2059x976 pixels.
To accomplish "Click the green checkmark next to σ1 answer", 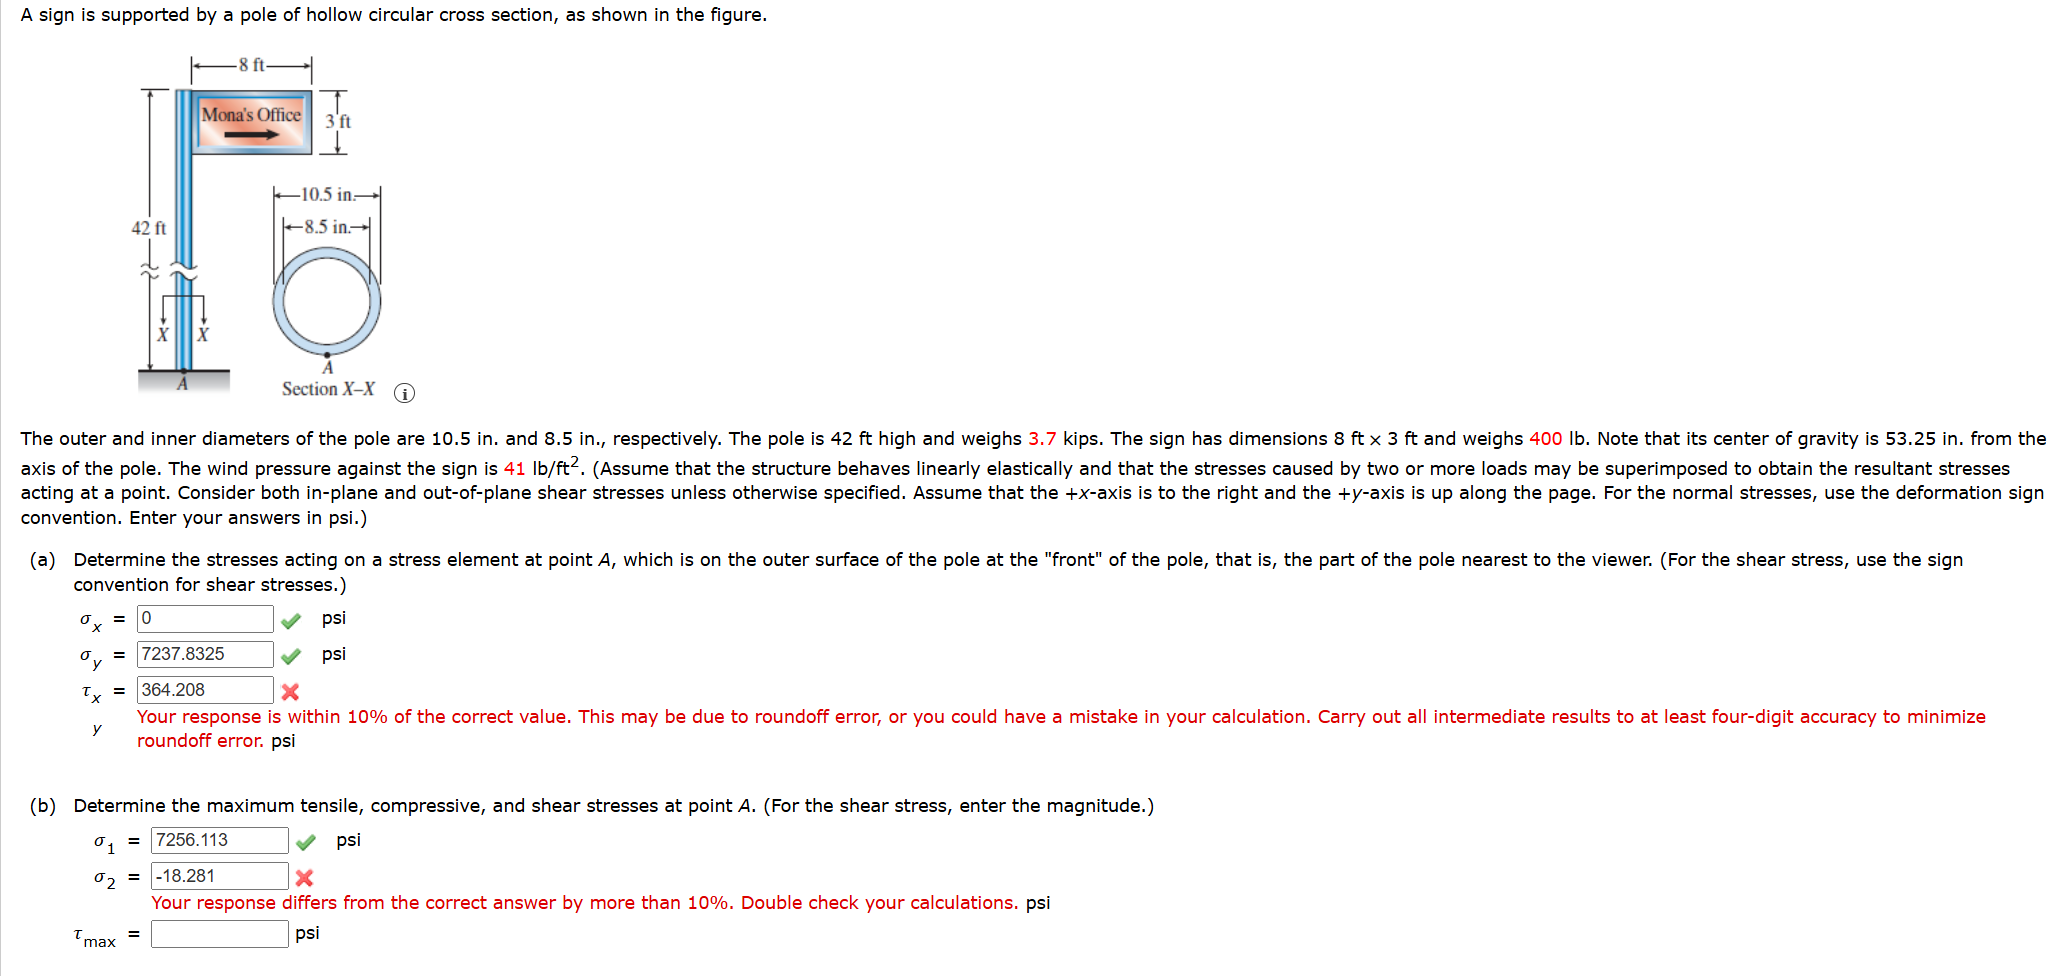I will point(306,842).
